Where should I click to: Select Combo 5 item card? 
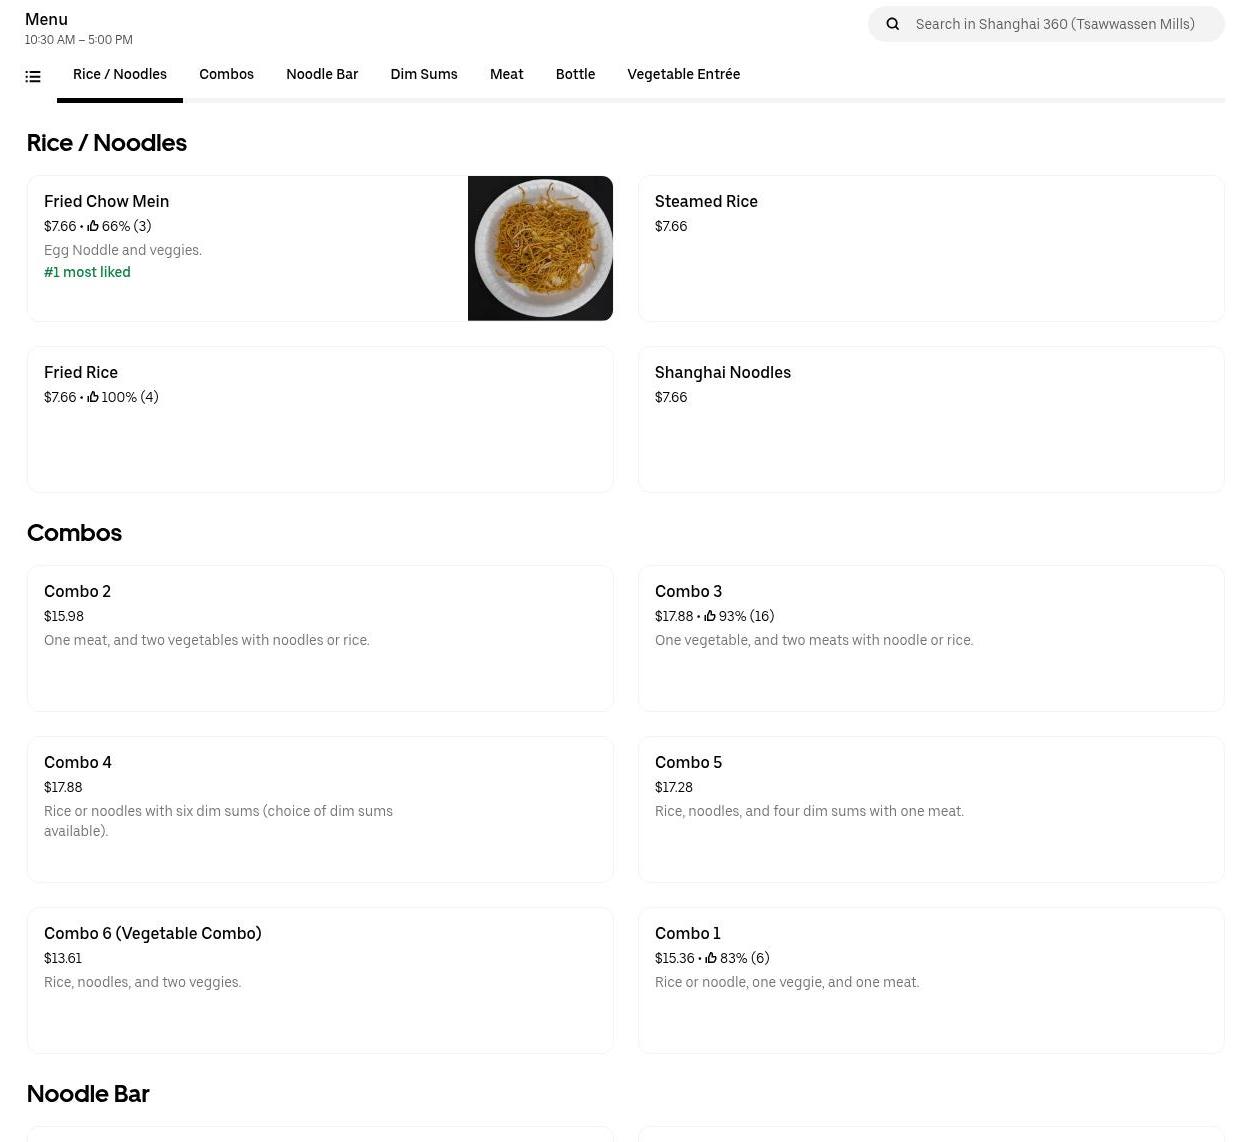pos(930,809)
